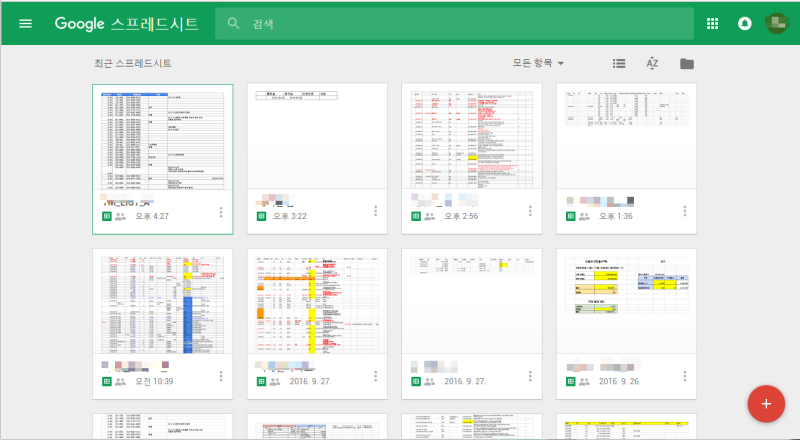Click shared people icon on 2016. 9. 26. card
Viewport: 800px width, 440px height.
click(584, 382)
